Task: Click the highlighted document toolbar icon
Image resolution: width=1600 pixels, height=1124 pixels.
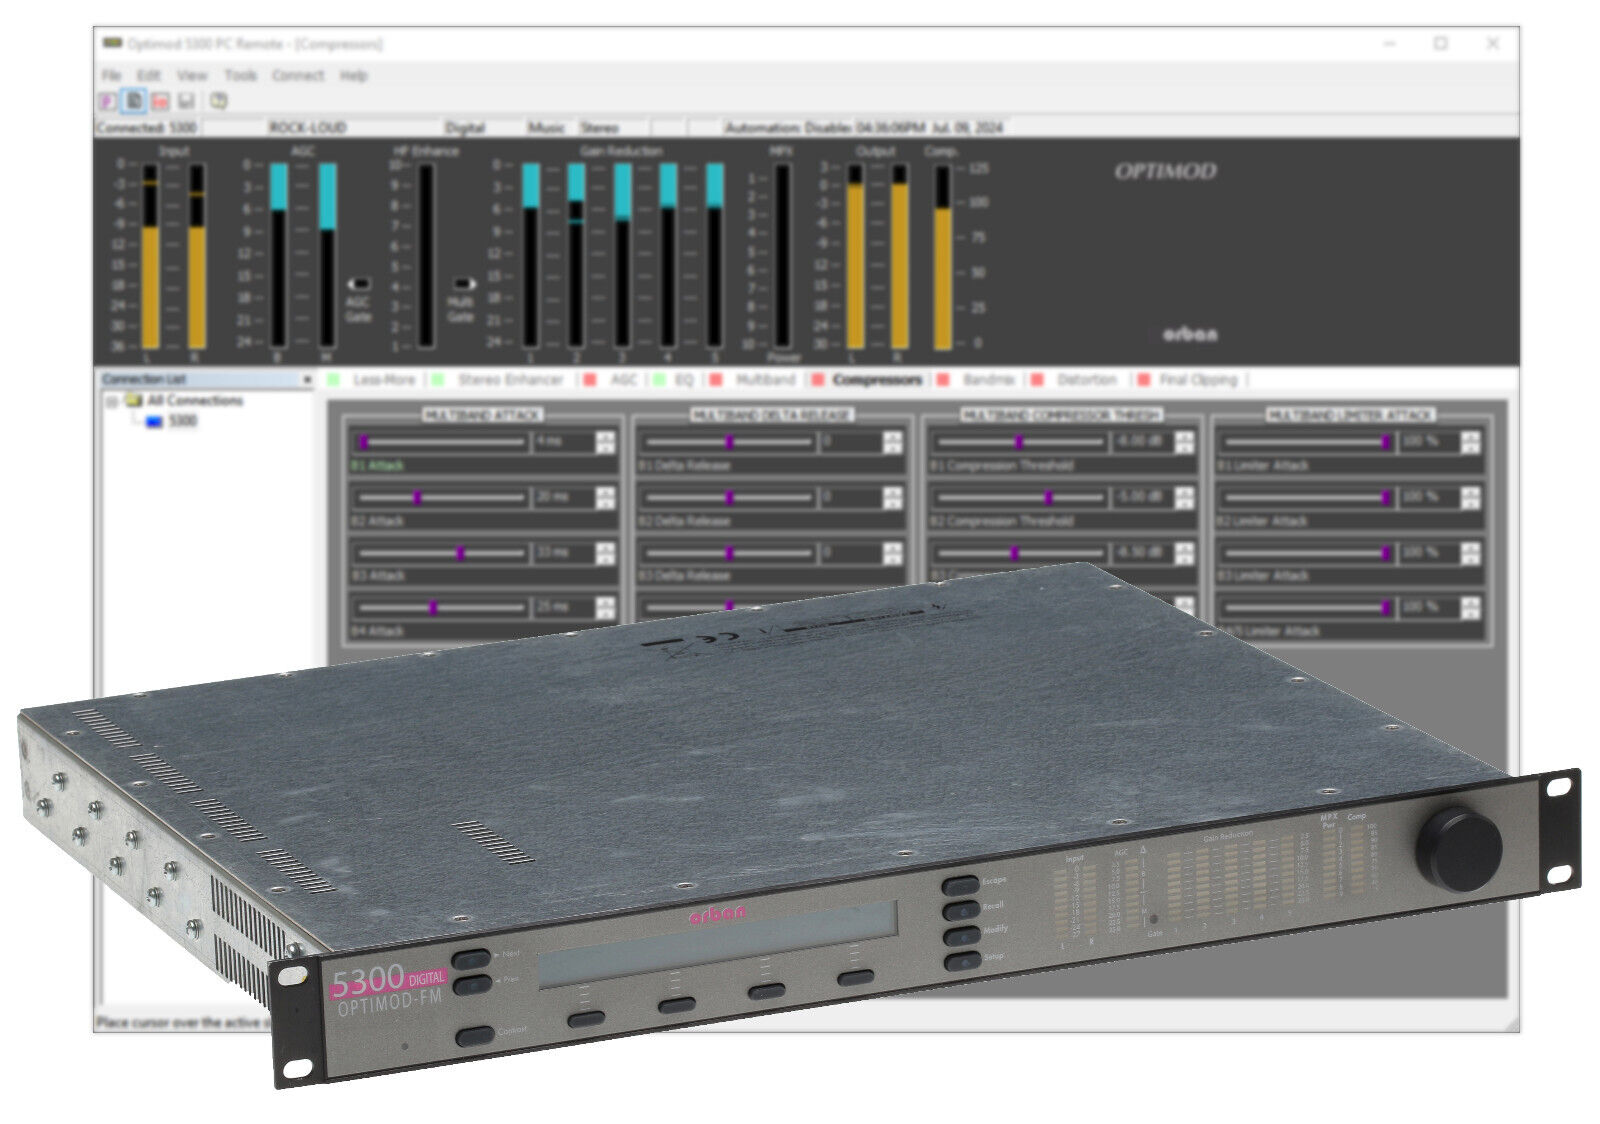Action: click(134, 101)
